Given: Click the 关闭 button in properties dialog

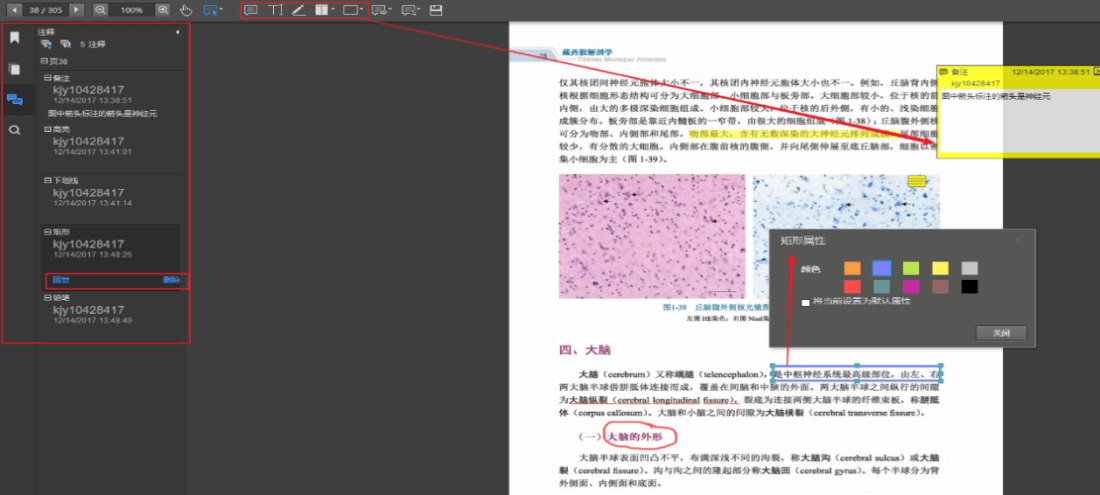Looking at the screenshot, I should 1001,332.
